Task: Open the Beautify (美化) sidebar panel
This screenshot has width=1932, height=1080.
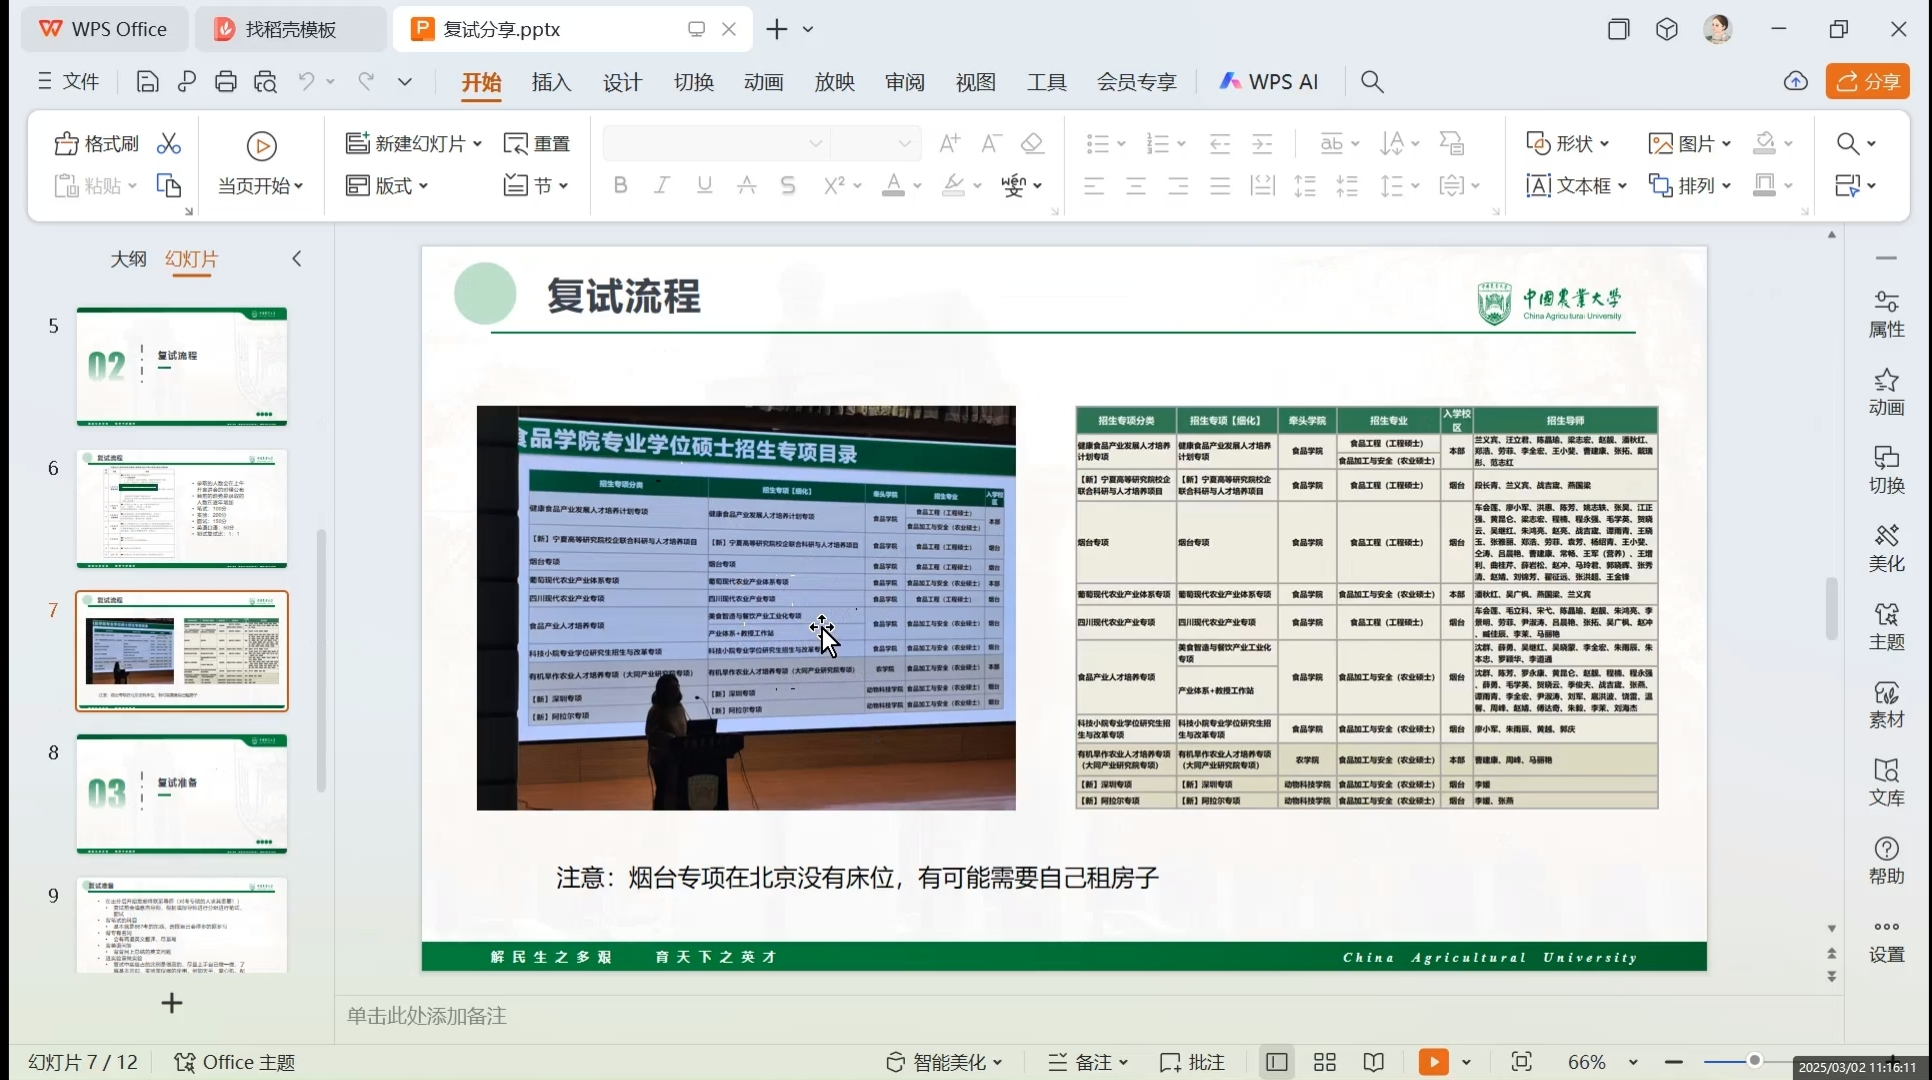Action: click(1886, 548)
